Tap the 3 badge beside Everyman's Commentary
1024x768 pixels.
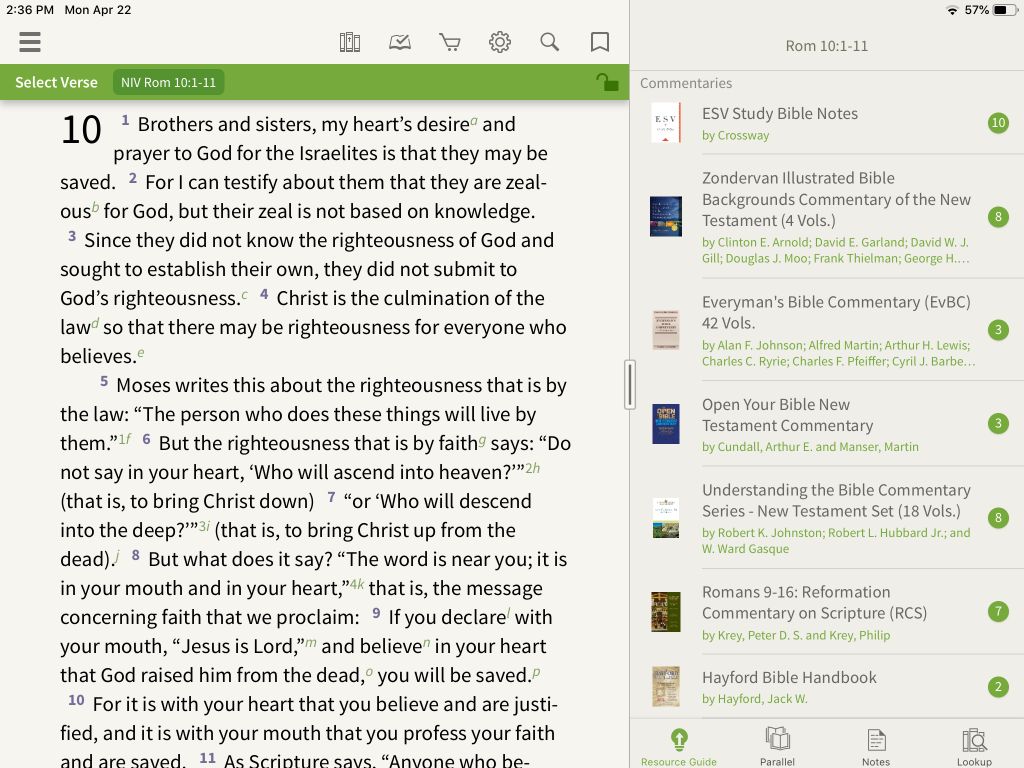pyautogui.click(x=998, y=330)
